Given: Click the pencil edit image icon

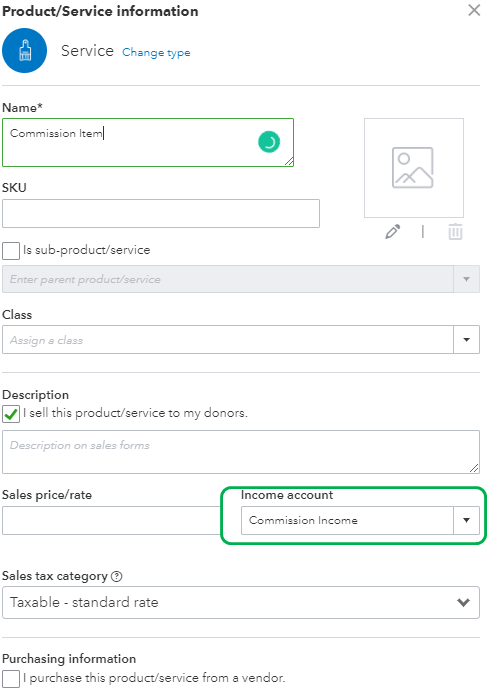Looking at the screenshot, I should 392,232.
